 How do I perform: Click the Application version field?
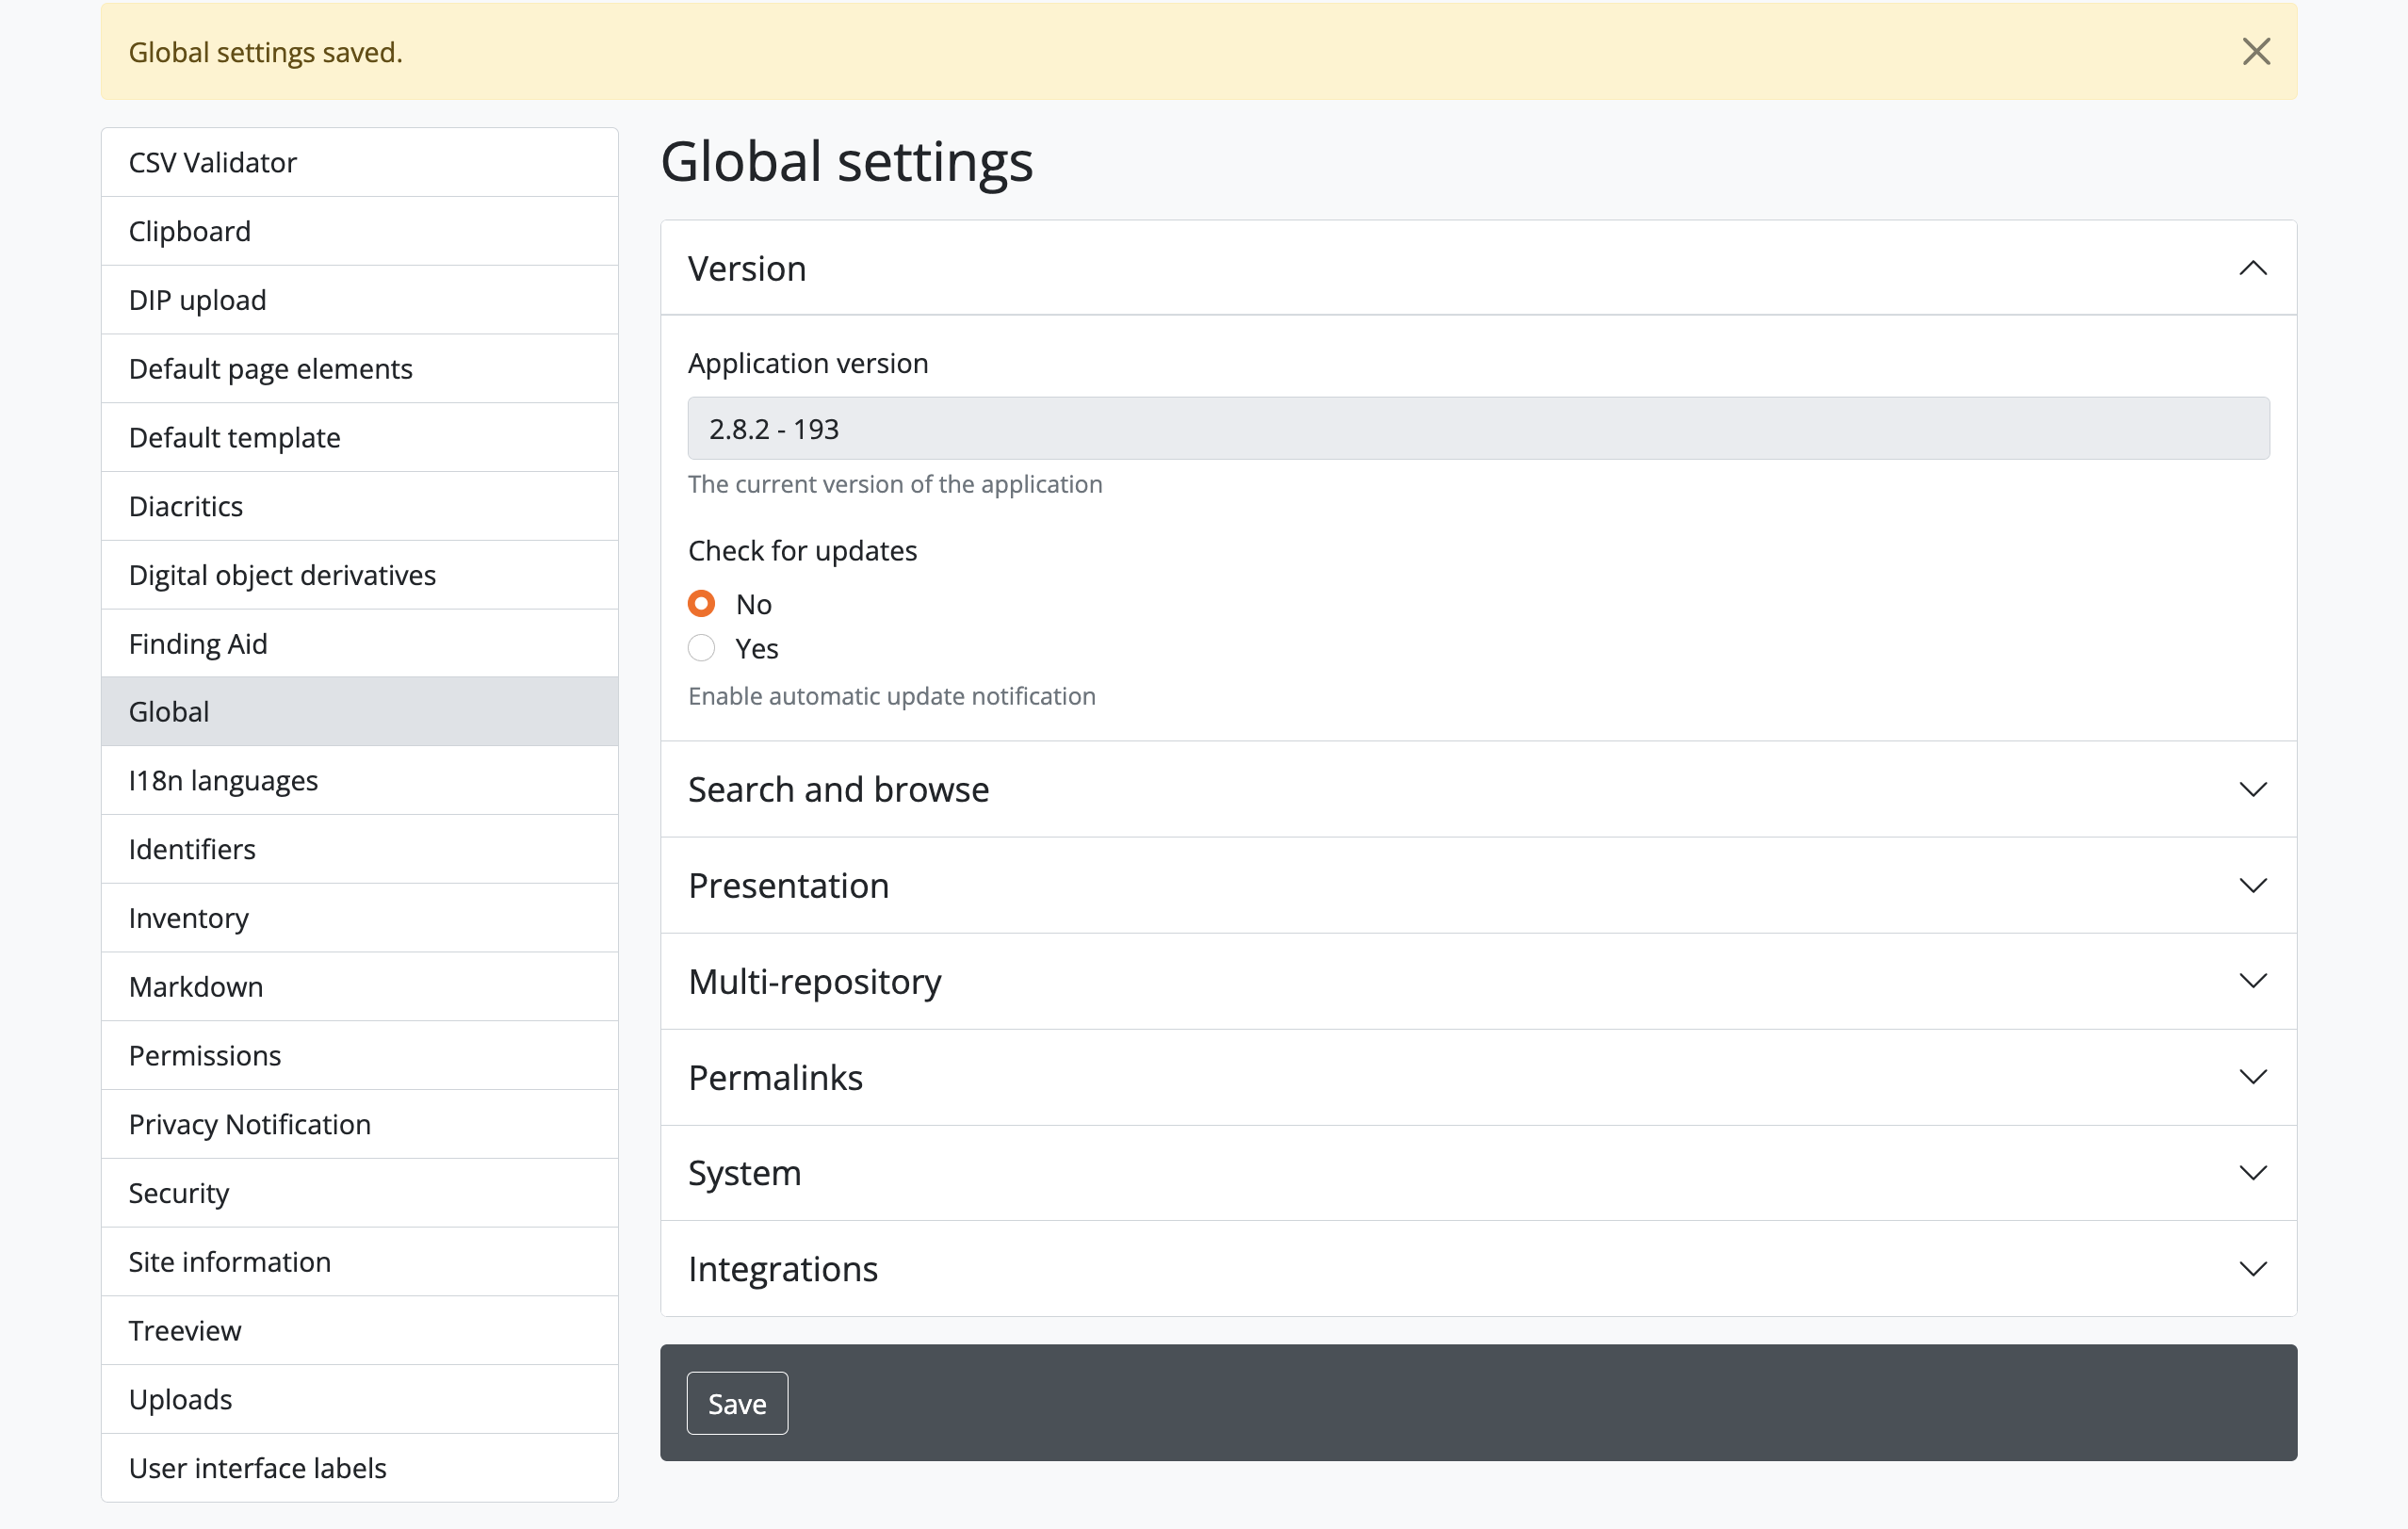(1477, 429)
